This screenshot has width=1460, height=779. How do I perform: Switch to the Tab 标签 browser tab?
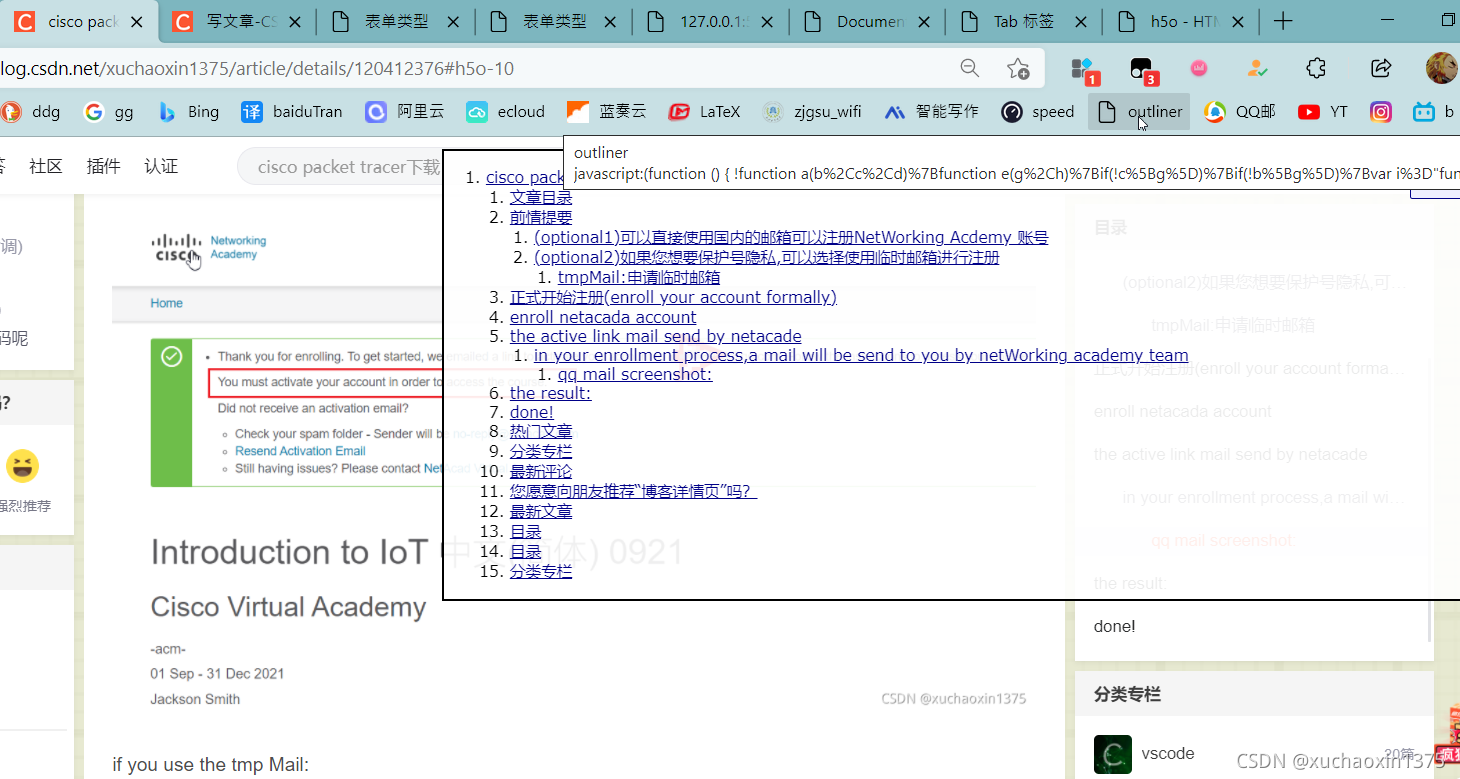1026,21
